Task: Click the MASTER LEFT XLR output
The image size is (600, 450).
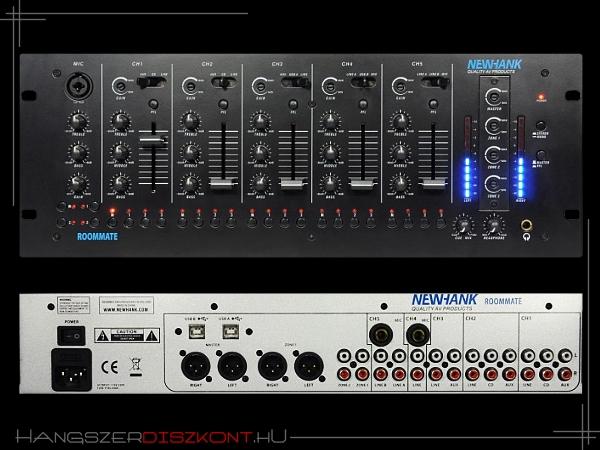Action: click(x=232, y=365)
